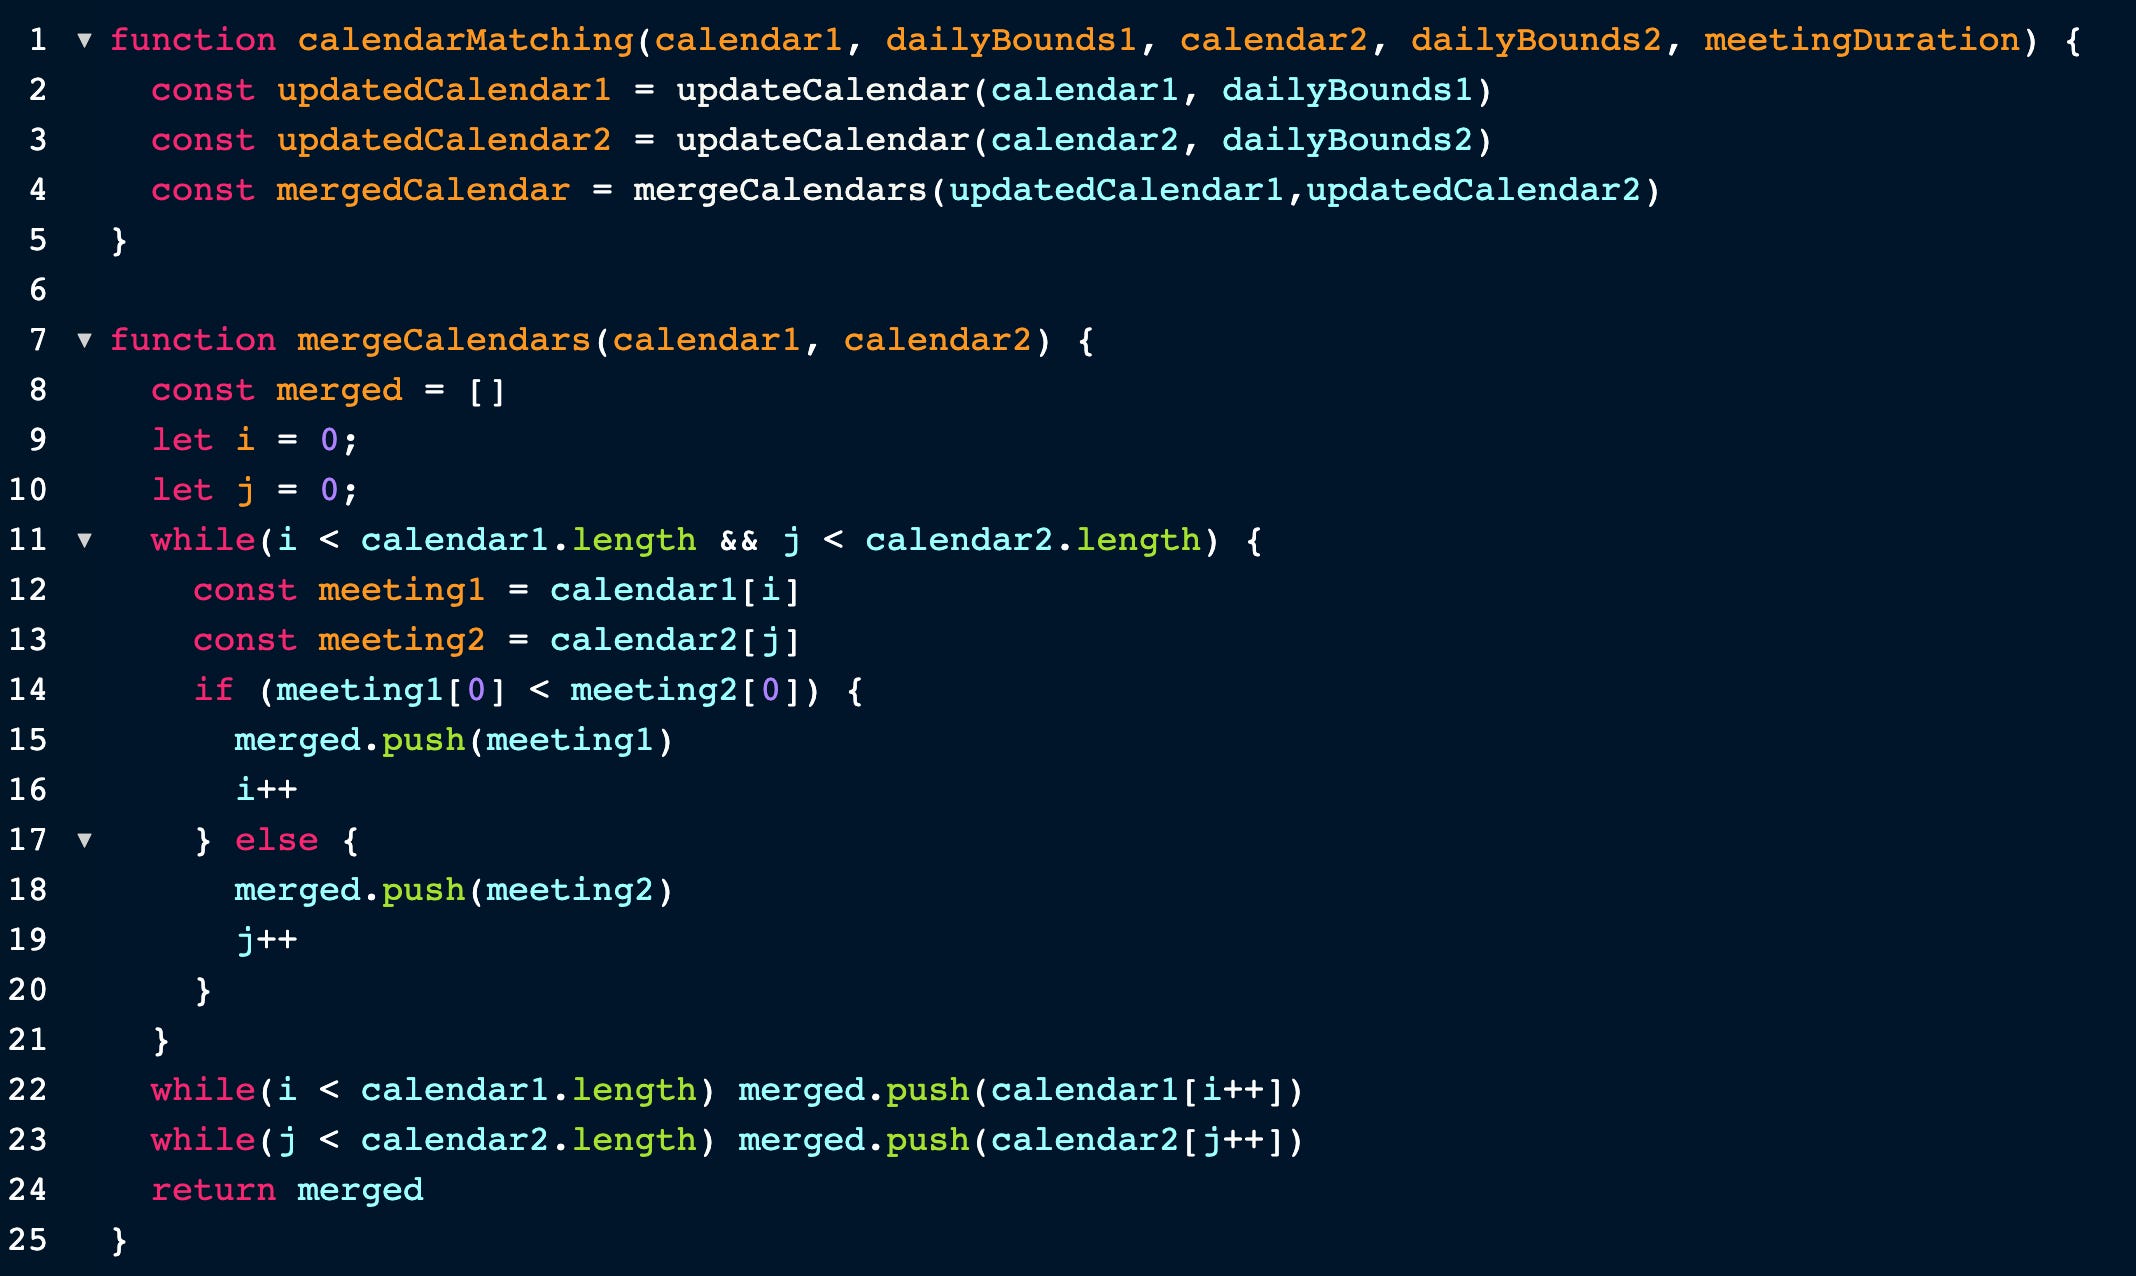Place cursor at 'let i = 0'
This screenshot has width=2136, height=1276.
coord(254,440)
